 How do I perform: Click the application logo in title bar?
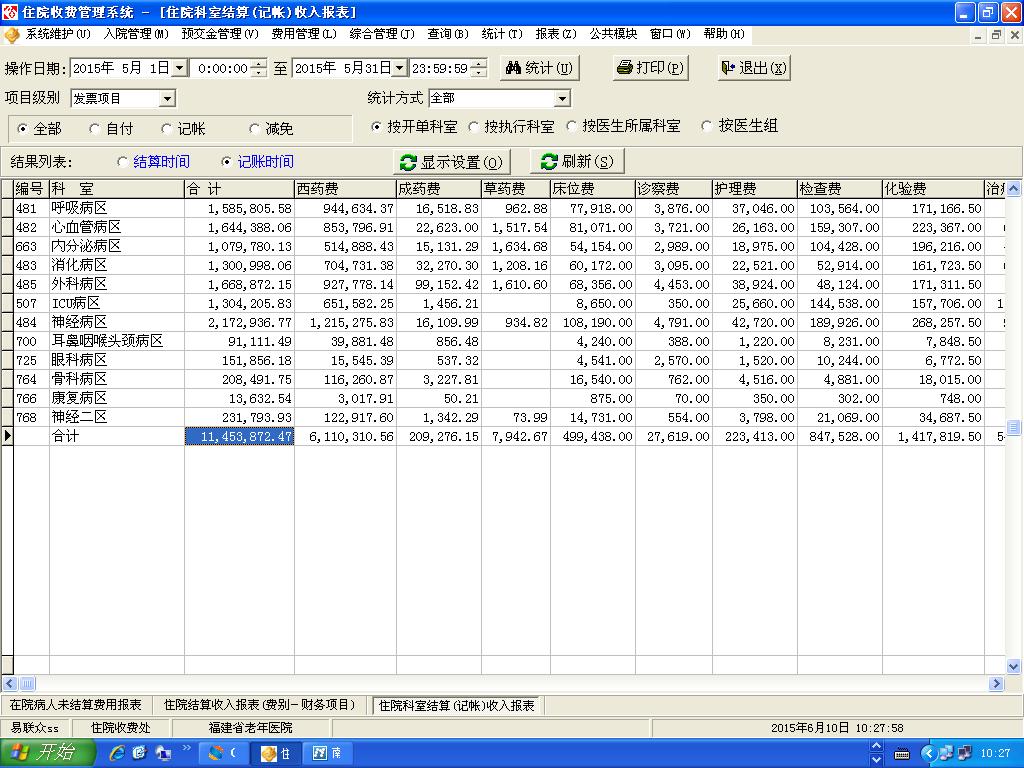tap(10, 11)
